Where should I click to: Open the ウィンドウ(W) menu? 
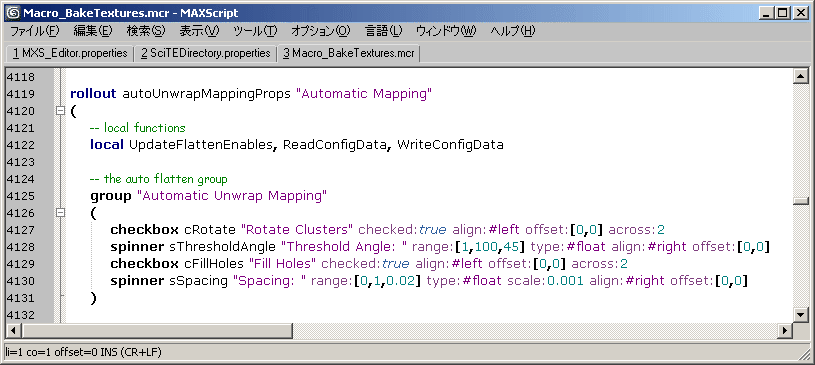[446, 31]
